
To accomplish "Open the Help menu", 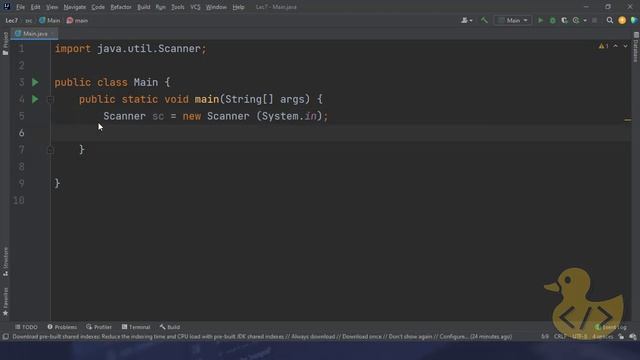I will 238,7.
